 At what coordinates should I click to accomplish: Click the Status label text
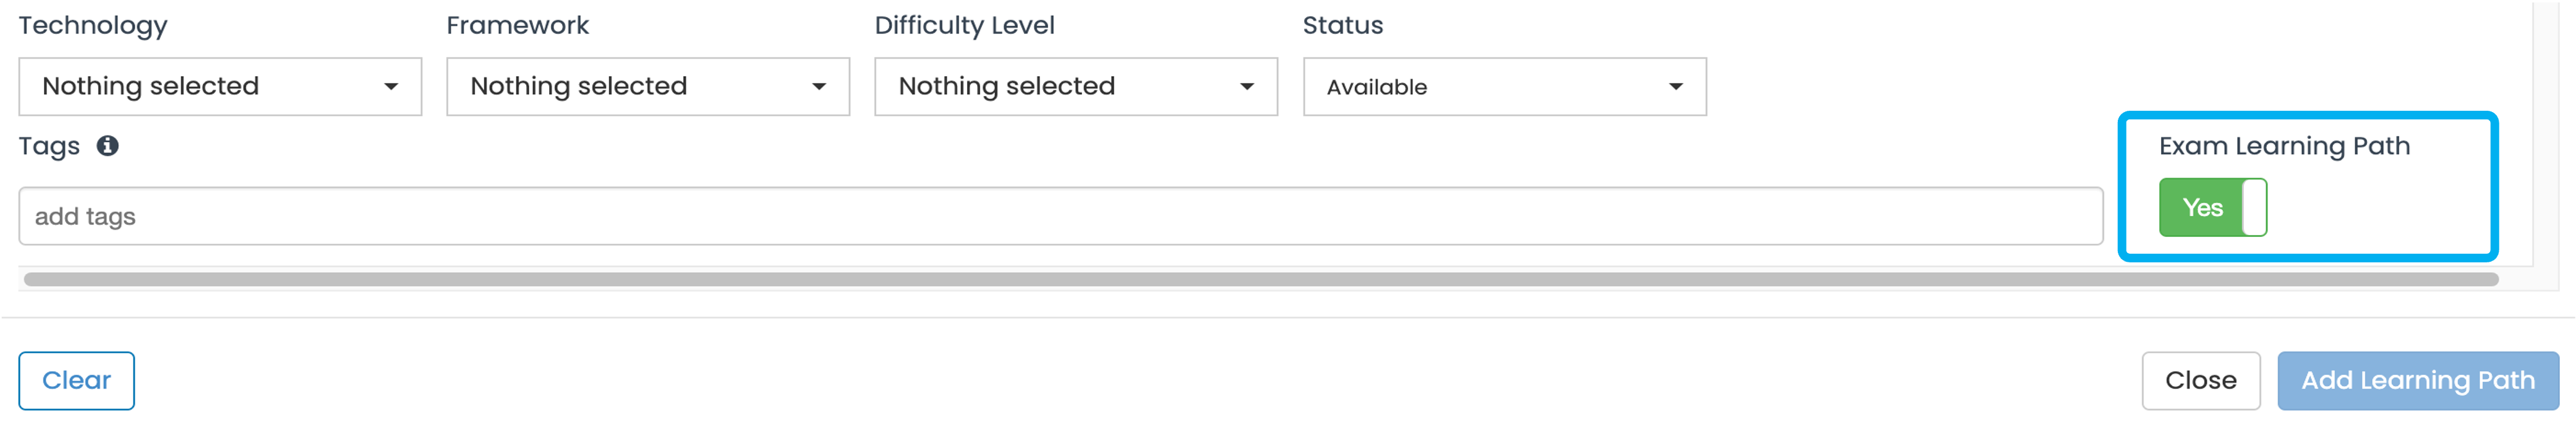point(1343,25)
